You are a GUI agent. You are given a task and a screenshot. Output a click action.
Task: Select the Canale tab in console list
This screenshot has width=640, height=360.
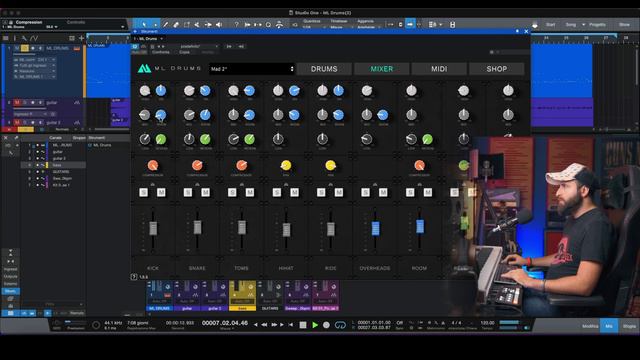pos(56,138)
